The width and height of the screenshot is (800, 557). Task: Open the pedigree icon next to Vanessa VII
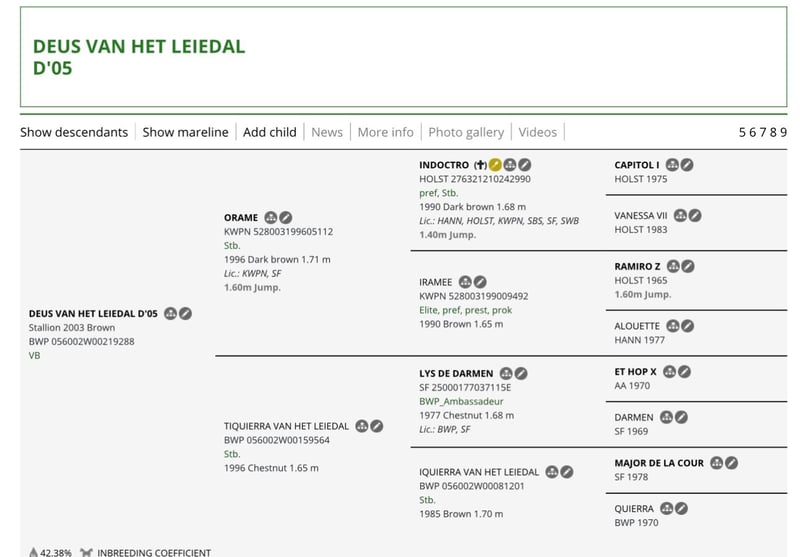tap(680, 215)
